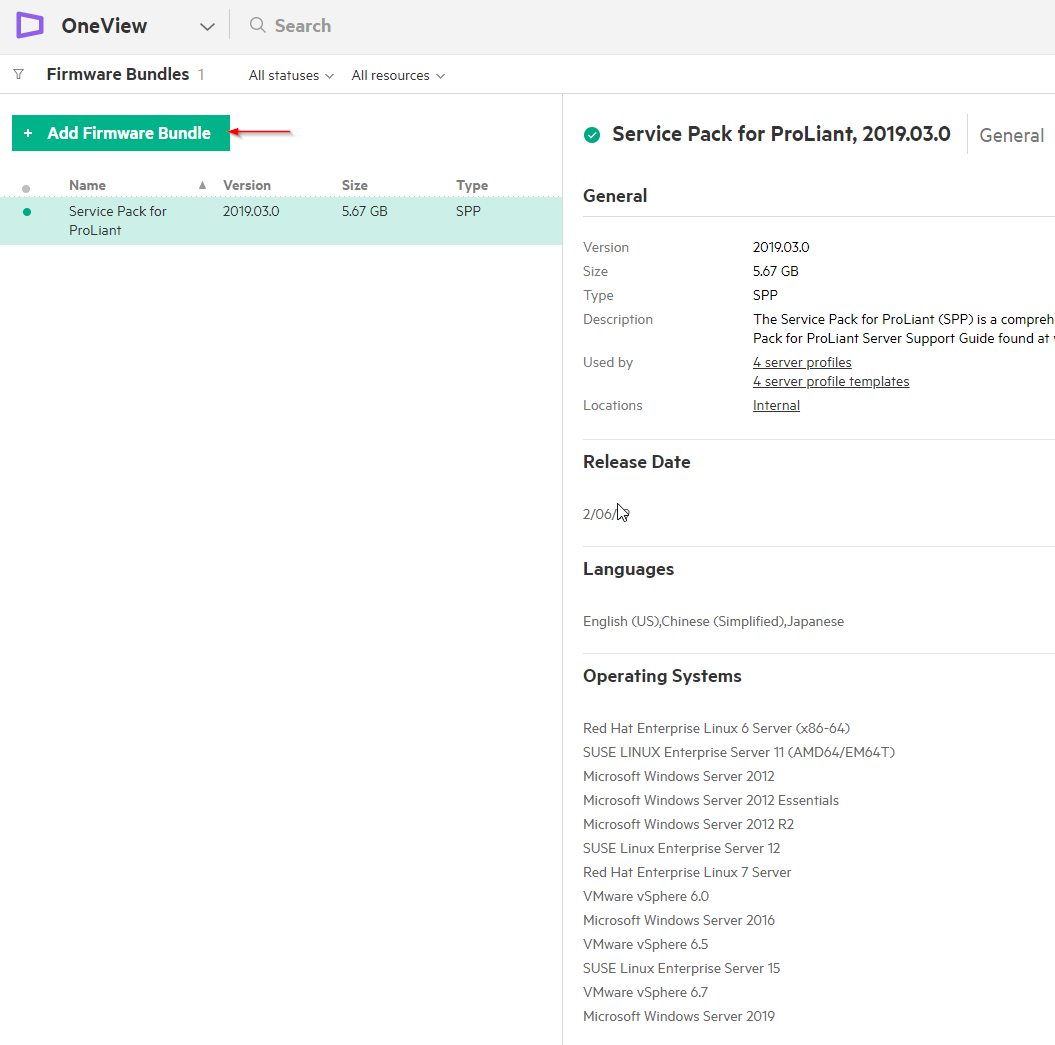Focus the Search input field

(303, 26)
